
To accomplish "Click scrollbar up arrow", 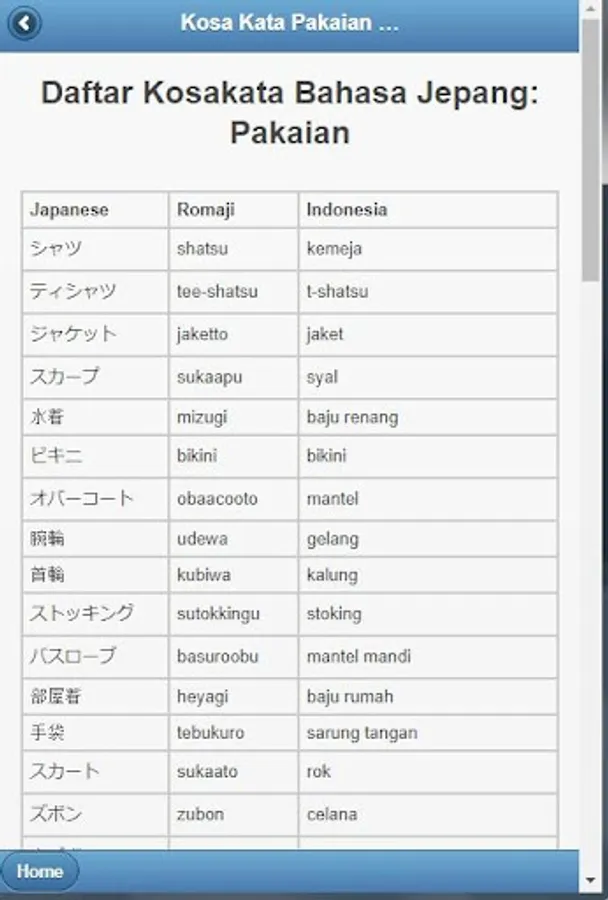I will tap(592, 8).
